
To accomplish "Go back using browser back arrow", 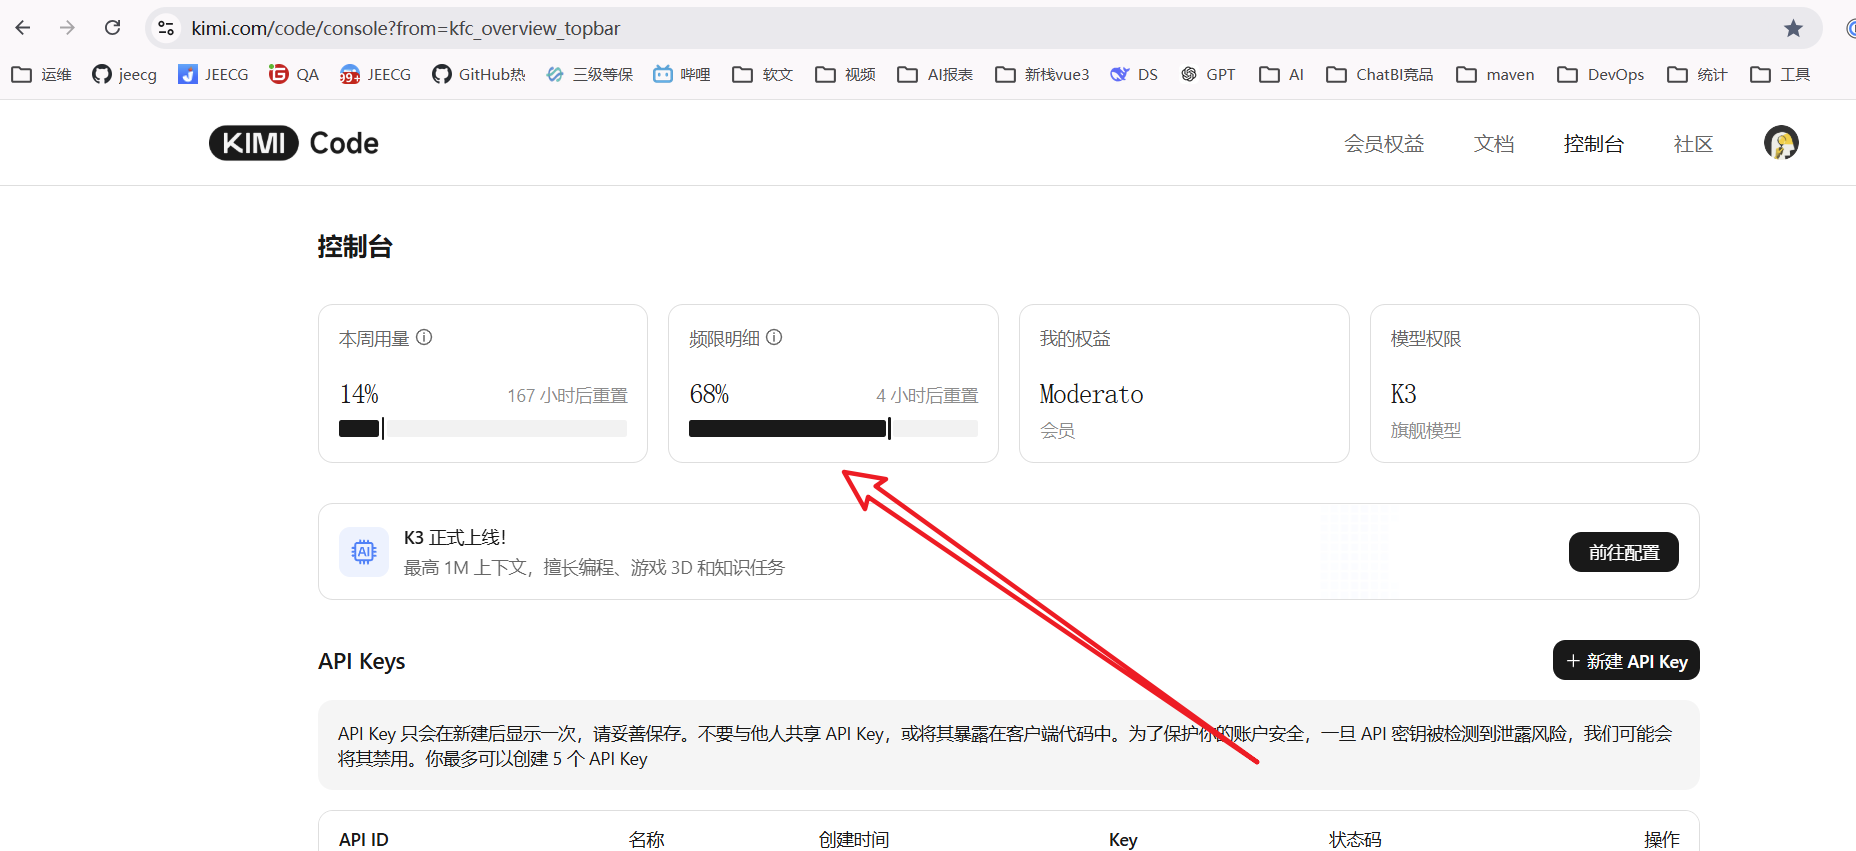I will 23,28.
